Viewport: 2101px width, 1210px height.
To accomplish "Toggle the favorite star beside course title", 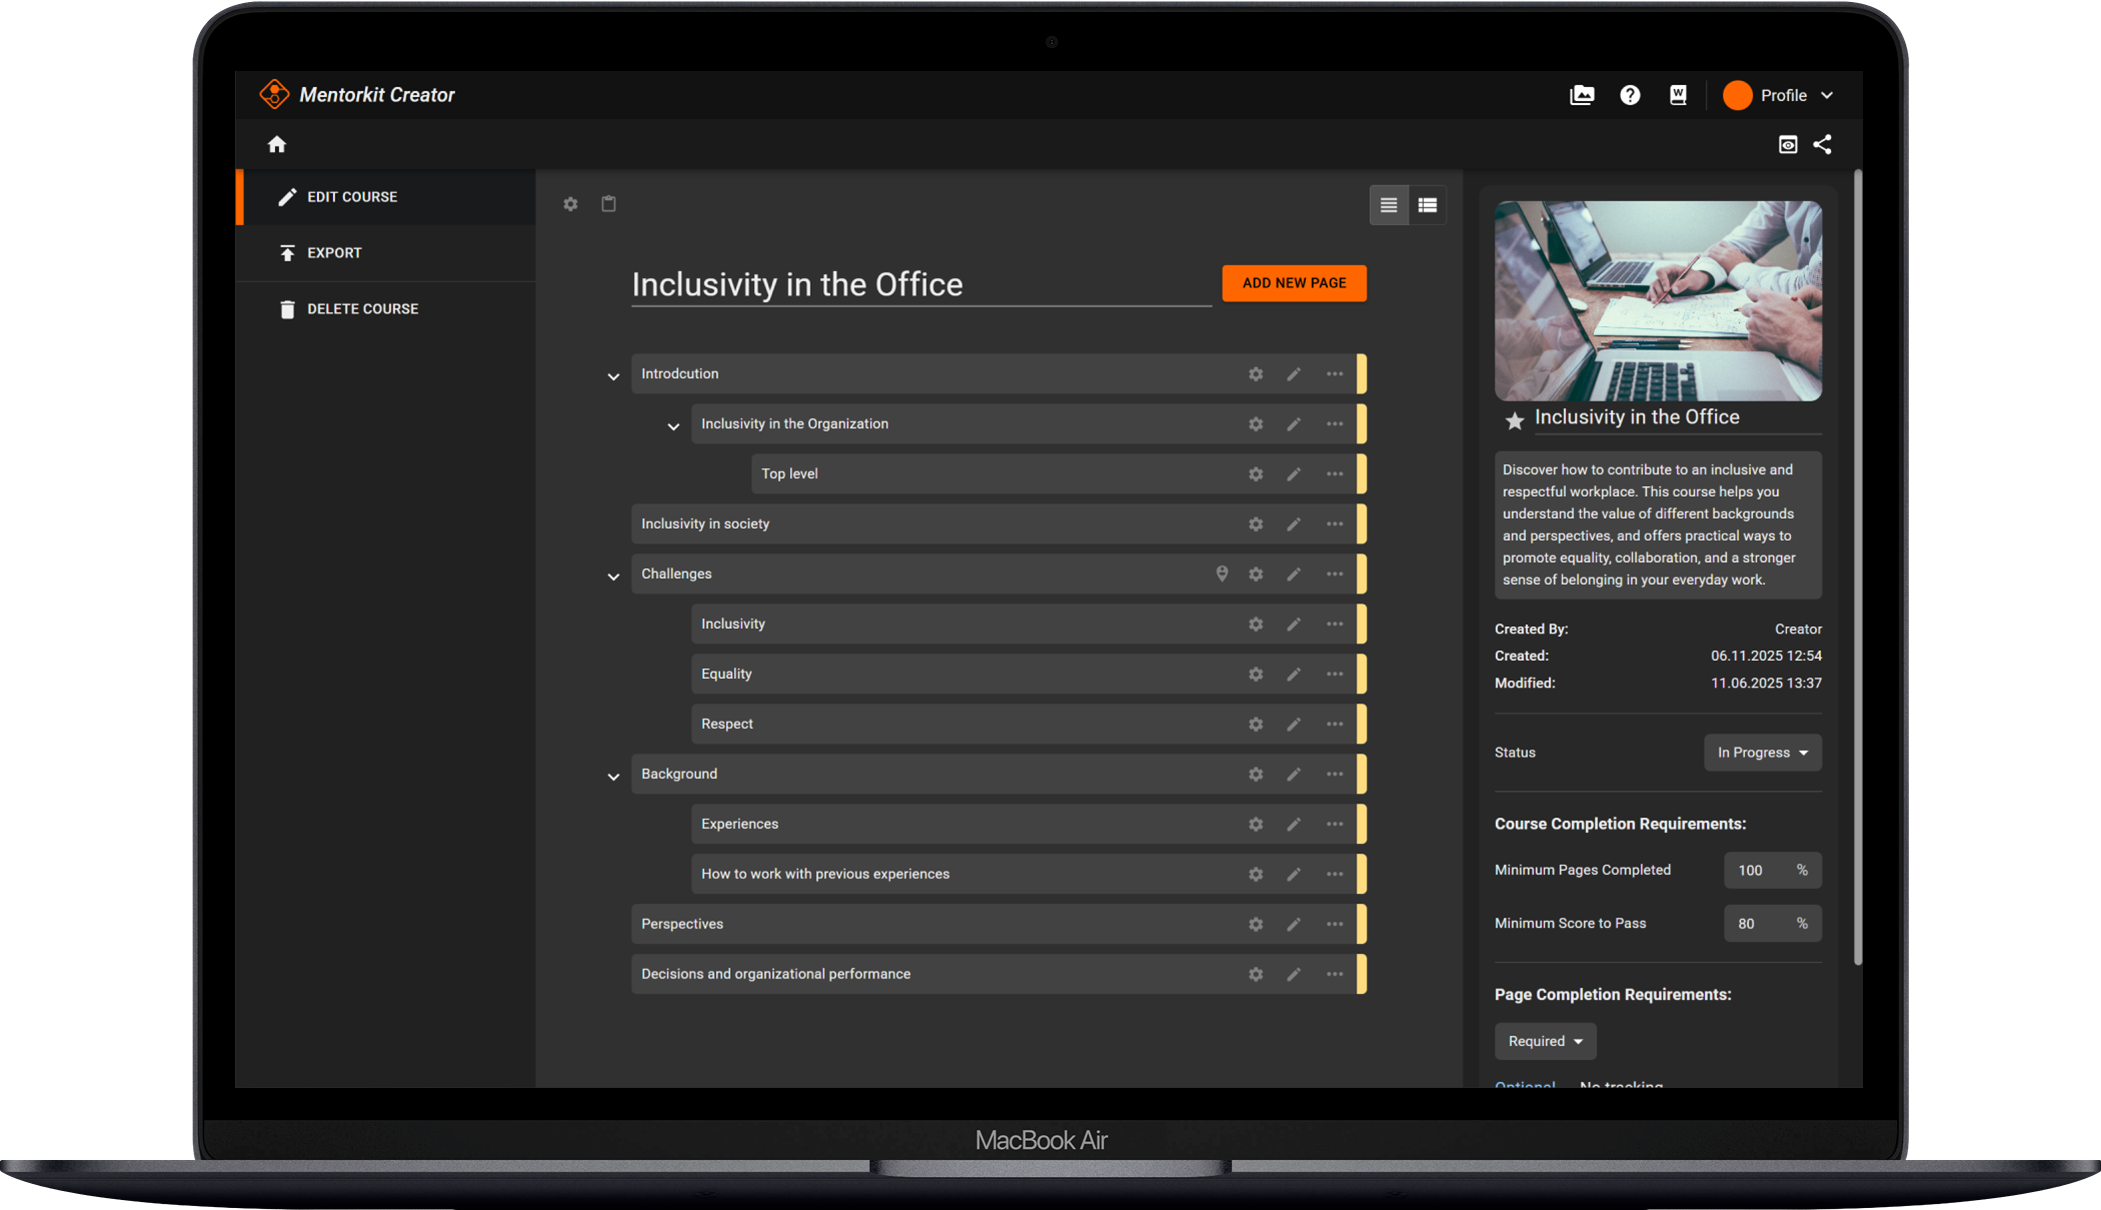I will click(1514, 421).
